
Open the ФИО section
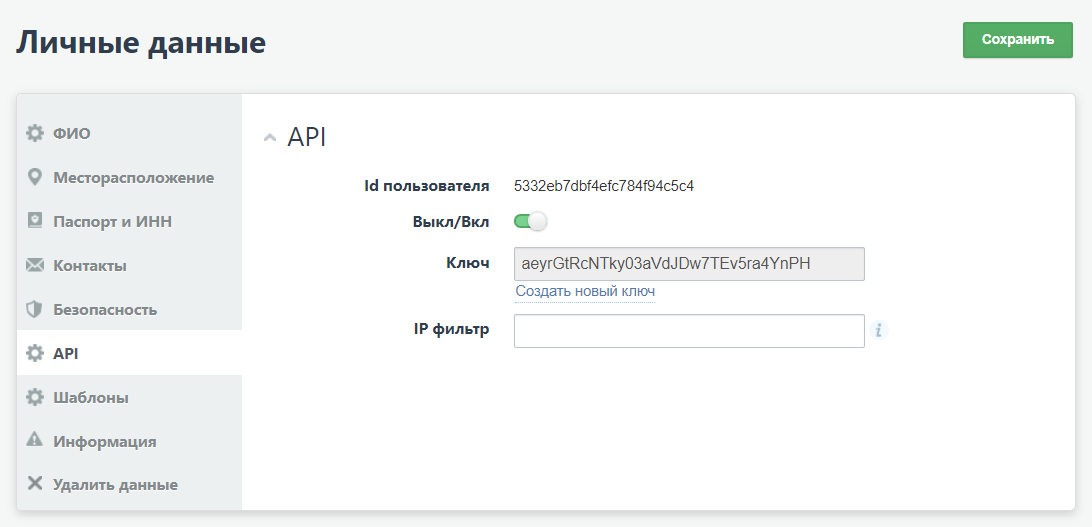[72, 133]
